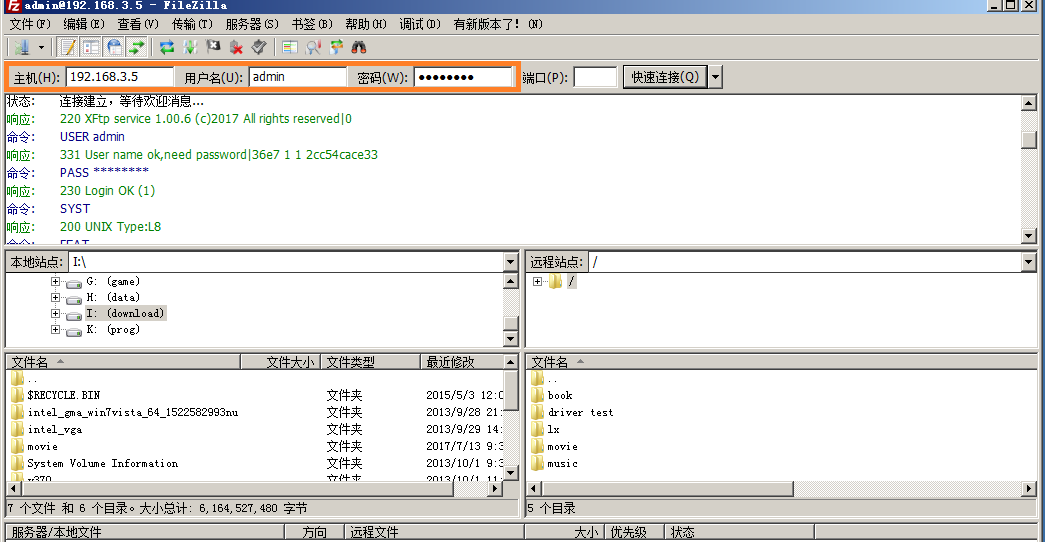Select the $RECYCLE.BIN local folder
Screen dimensions: 1045x542
pyautogui.click(x=63, y=395)
